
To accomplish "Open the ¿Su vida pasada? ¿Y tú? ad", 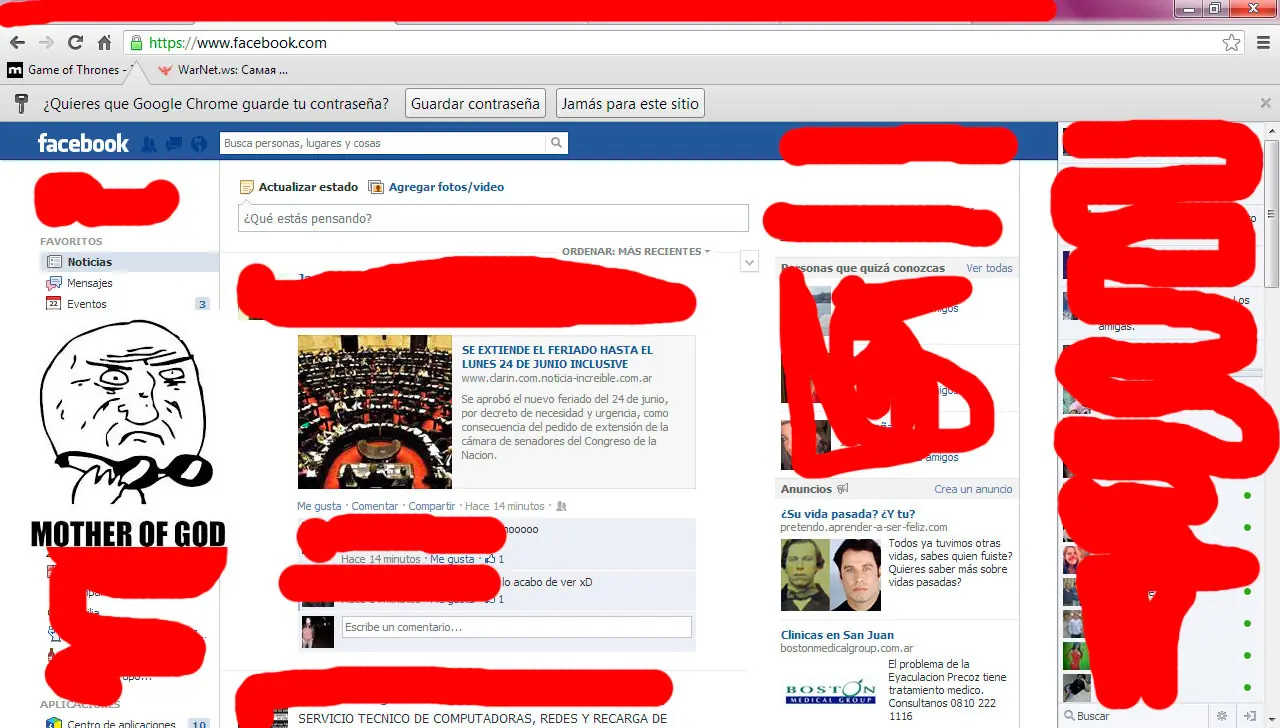I will point(848,514).
